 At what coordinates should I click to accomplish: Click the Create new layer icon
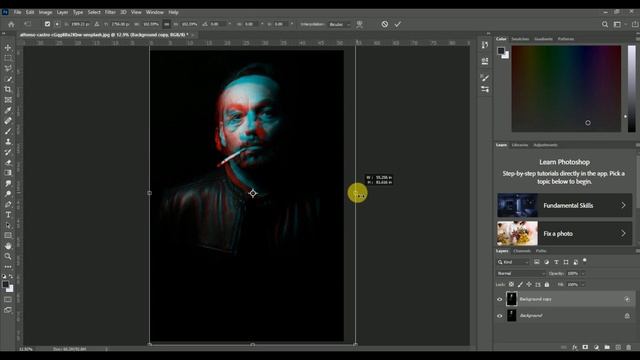[x=618, y=347]
